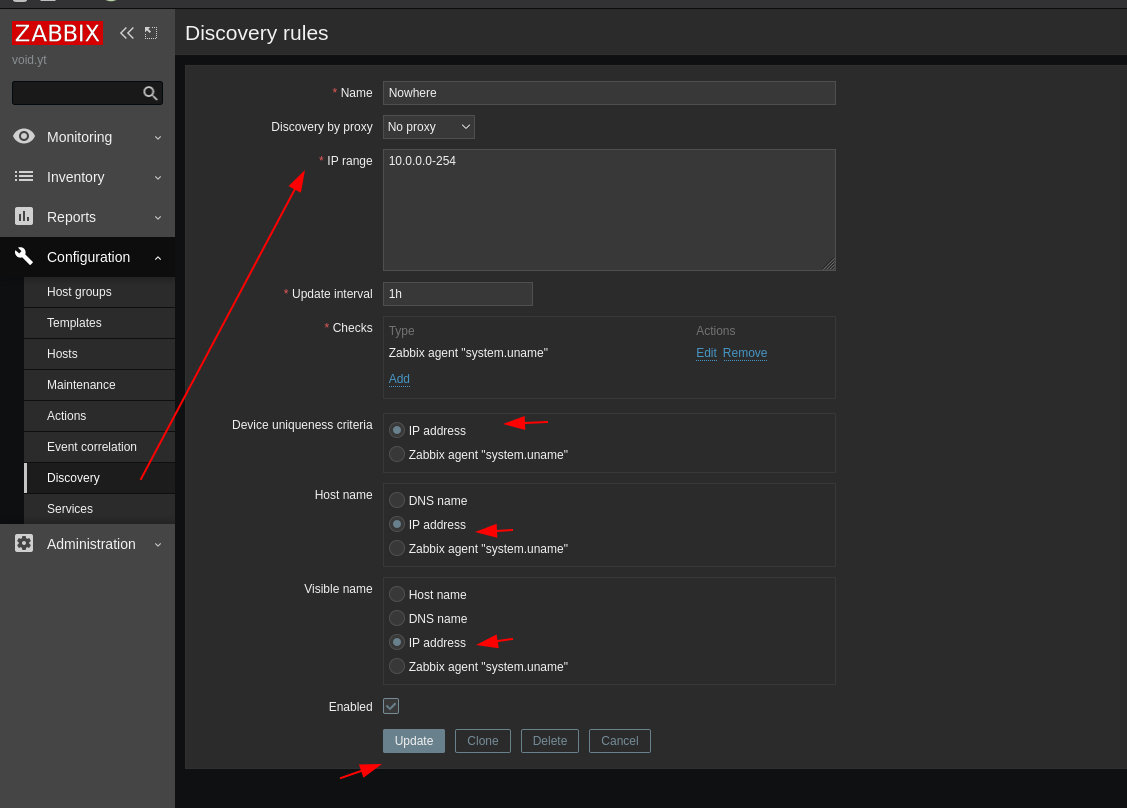Click the Cancel button
Viewport: 1127px width, 808px height.
click(x=620, y=740)
